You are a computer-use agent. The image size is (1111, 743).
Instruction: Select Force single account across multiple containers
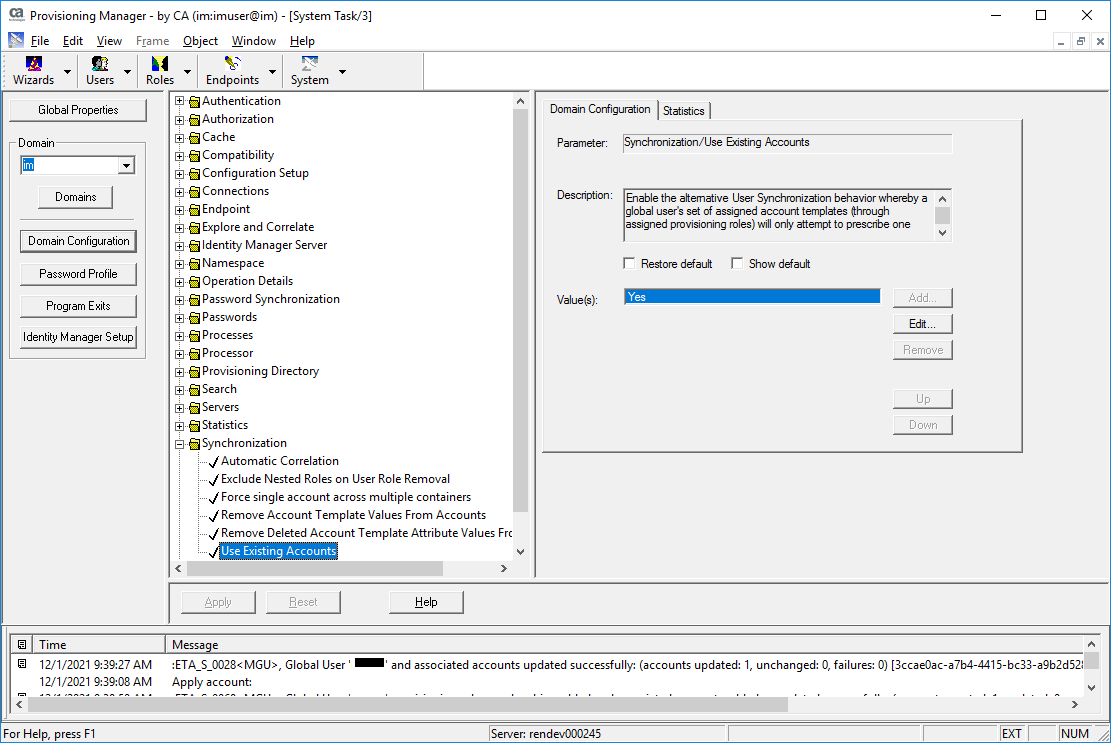pyautogui.click(x=345, y=497)
